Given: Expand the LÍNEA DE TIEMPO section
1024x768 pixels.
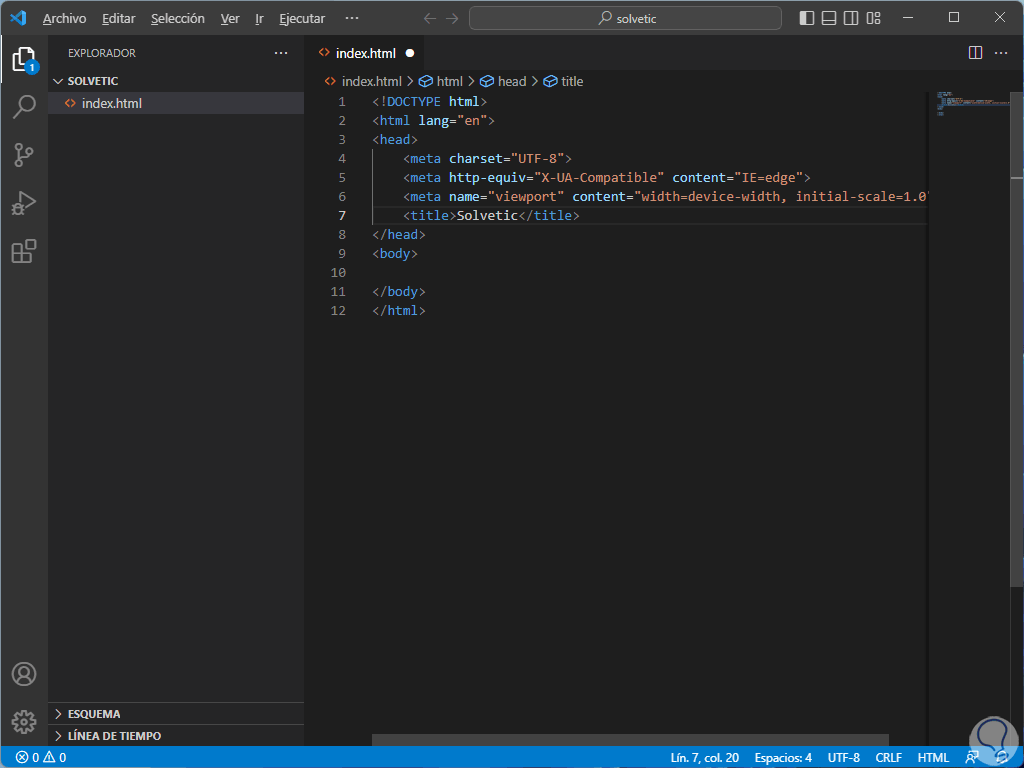Looking at the screenshot, I should click(x=114, y=736).
